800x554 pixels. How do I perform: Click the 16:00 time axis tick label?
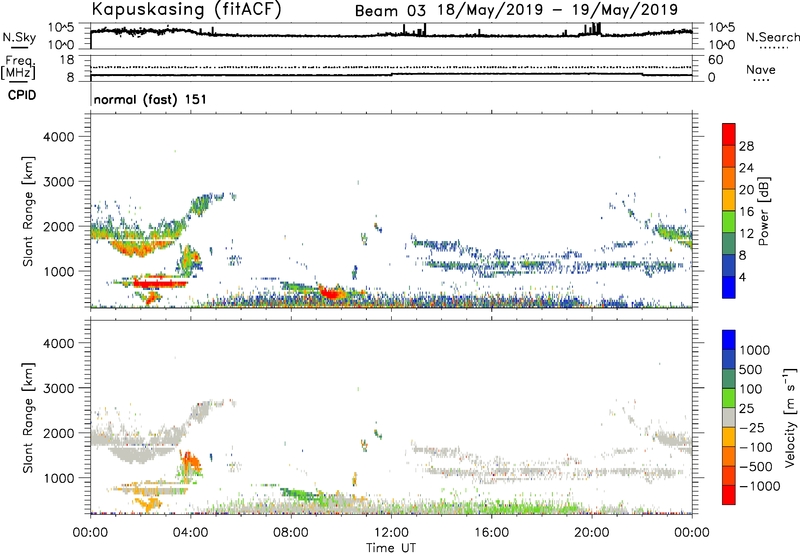491,533
